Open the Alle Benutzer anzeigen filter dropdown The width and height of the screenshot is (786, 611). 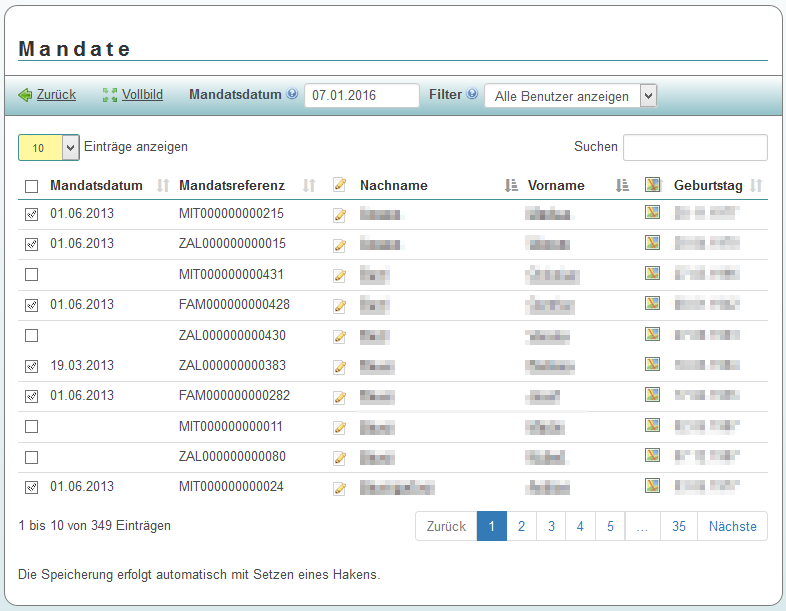pyautogui.click(x=570, y=96)
